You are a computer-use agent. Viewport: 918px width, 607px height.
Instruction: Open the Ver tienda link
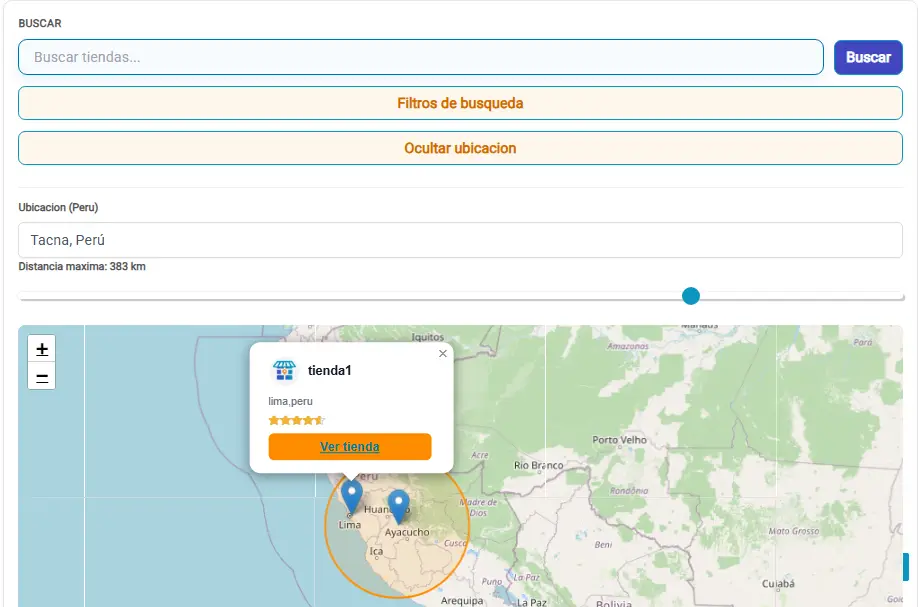[350, 447]
